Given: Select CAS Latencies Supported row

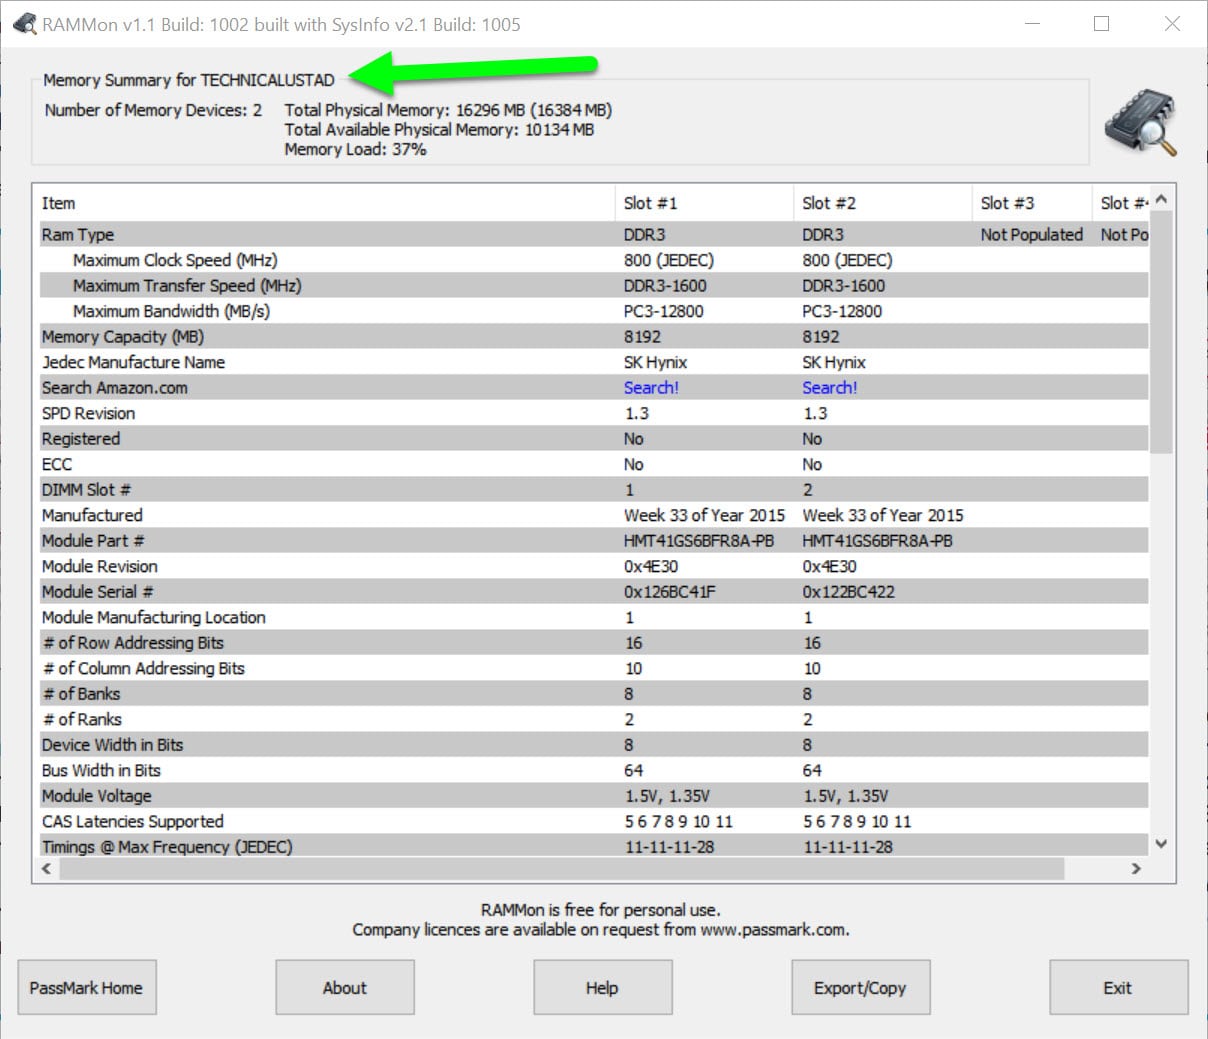Looking at the screenshot, I should (592, 821).
